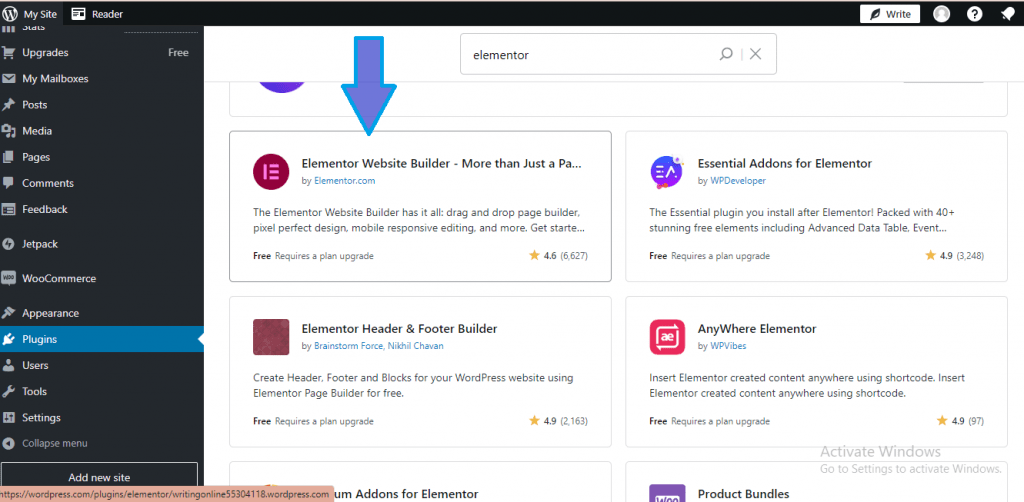Click the Collapse menu arrow icon
1024x502 pixels.
(8, 443)
